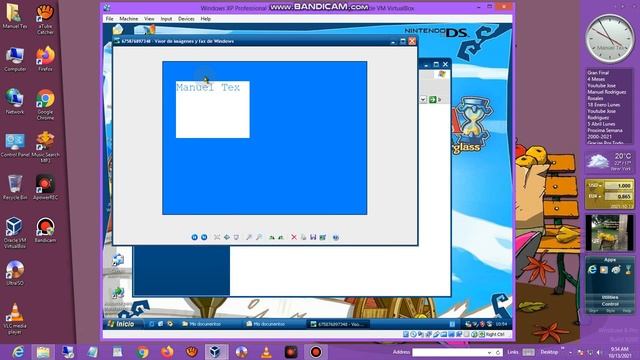Select Best Fit in the image viewer toolbar

click(x=217, y=237)
